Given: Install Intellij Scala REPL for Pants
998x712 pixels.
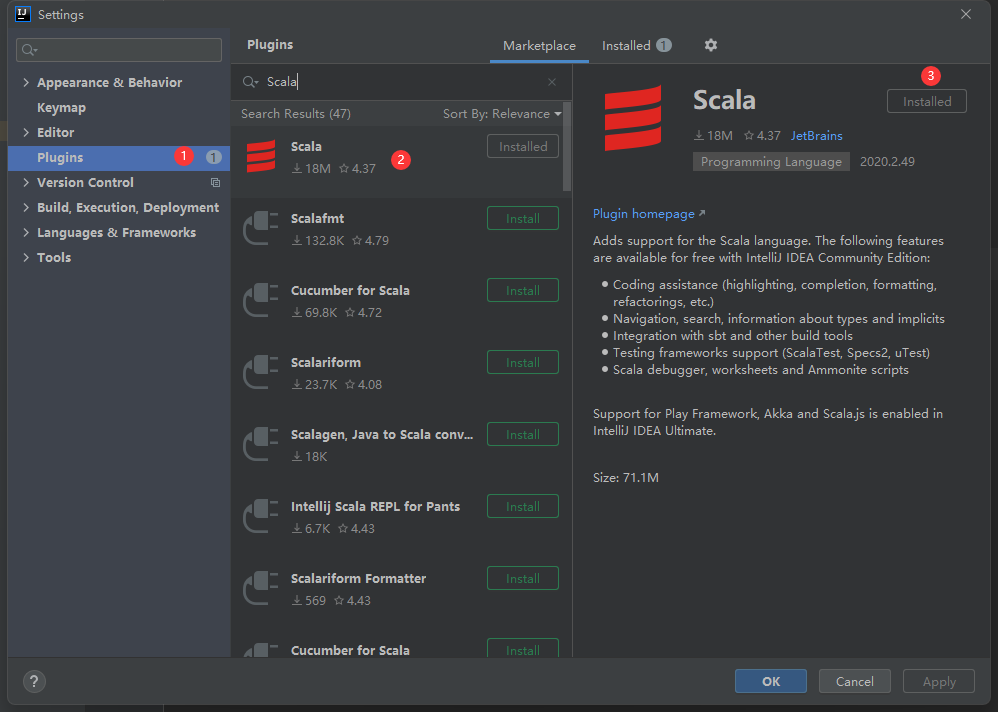Looking at the screenshot, I should 523,506.
